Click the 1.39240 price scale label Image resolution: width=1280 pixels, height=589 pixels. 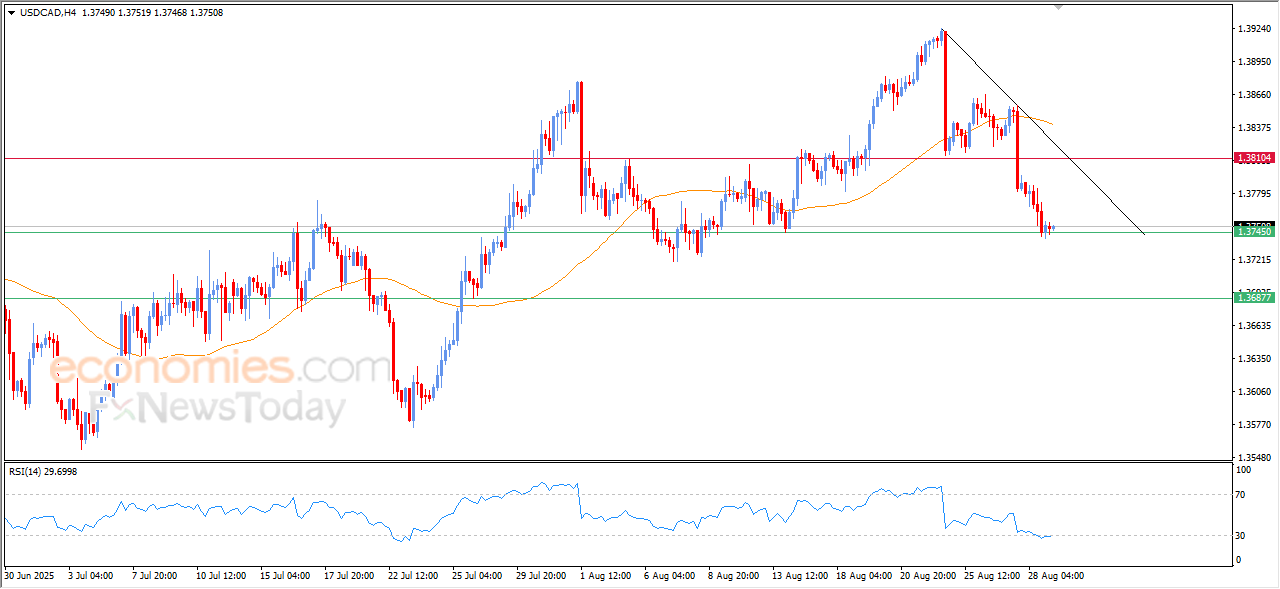tap(1254, 29)
